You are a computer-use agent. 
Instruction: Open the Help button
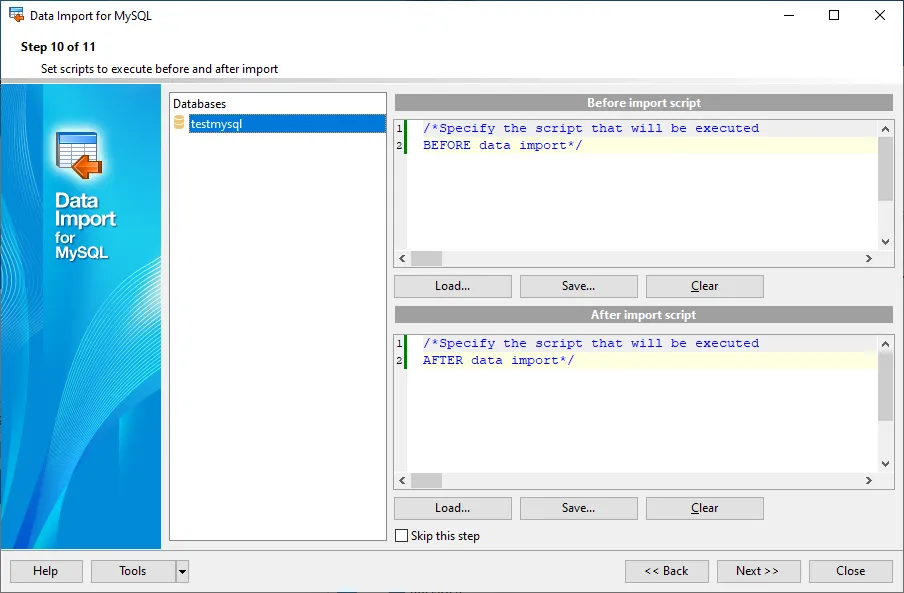tap(46, 571)
